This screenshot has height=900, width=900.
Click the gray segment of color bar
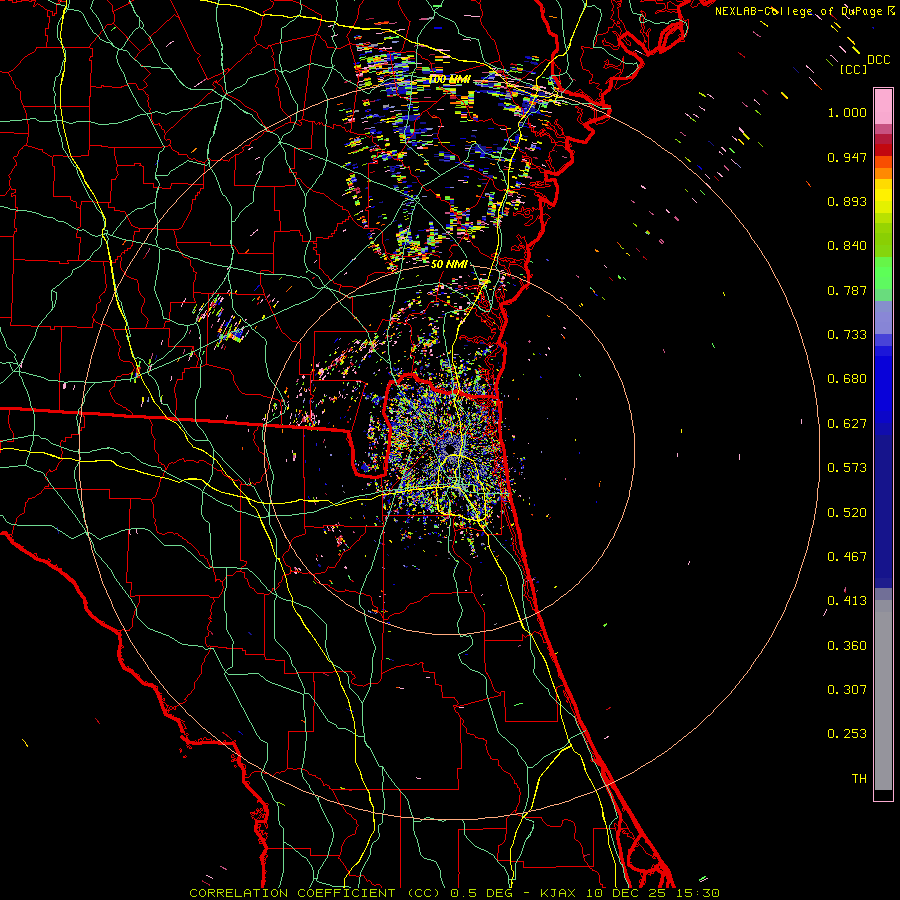883,695
